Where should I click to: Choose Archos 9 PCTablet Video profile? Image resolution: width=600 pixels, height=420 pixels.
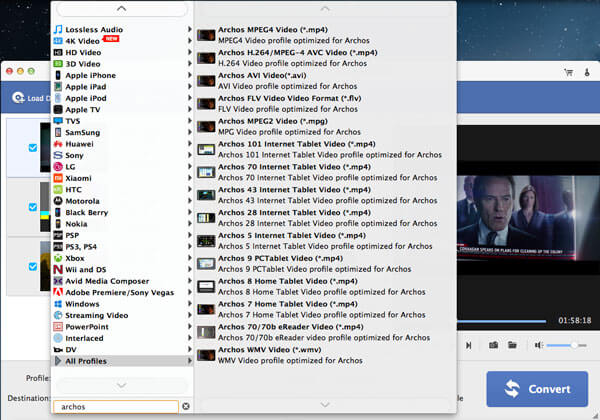[x=325, y=264]
